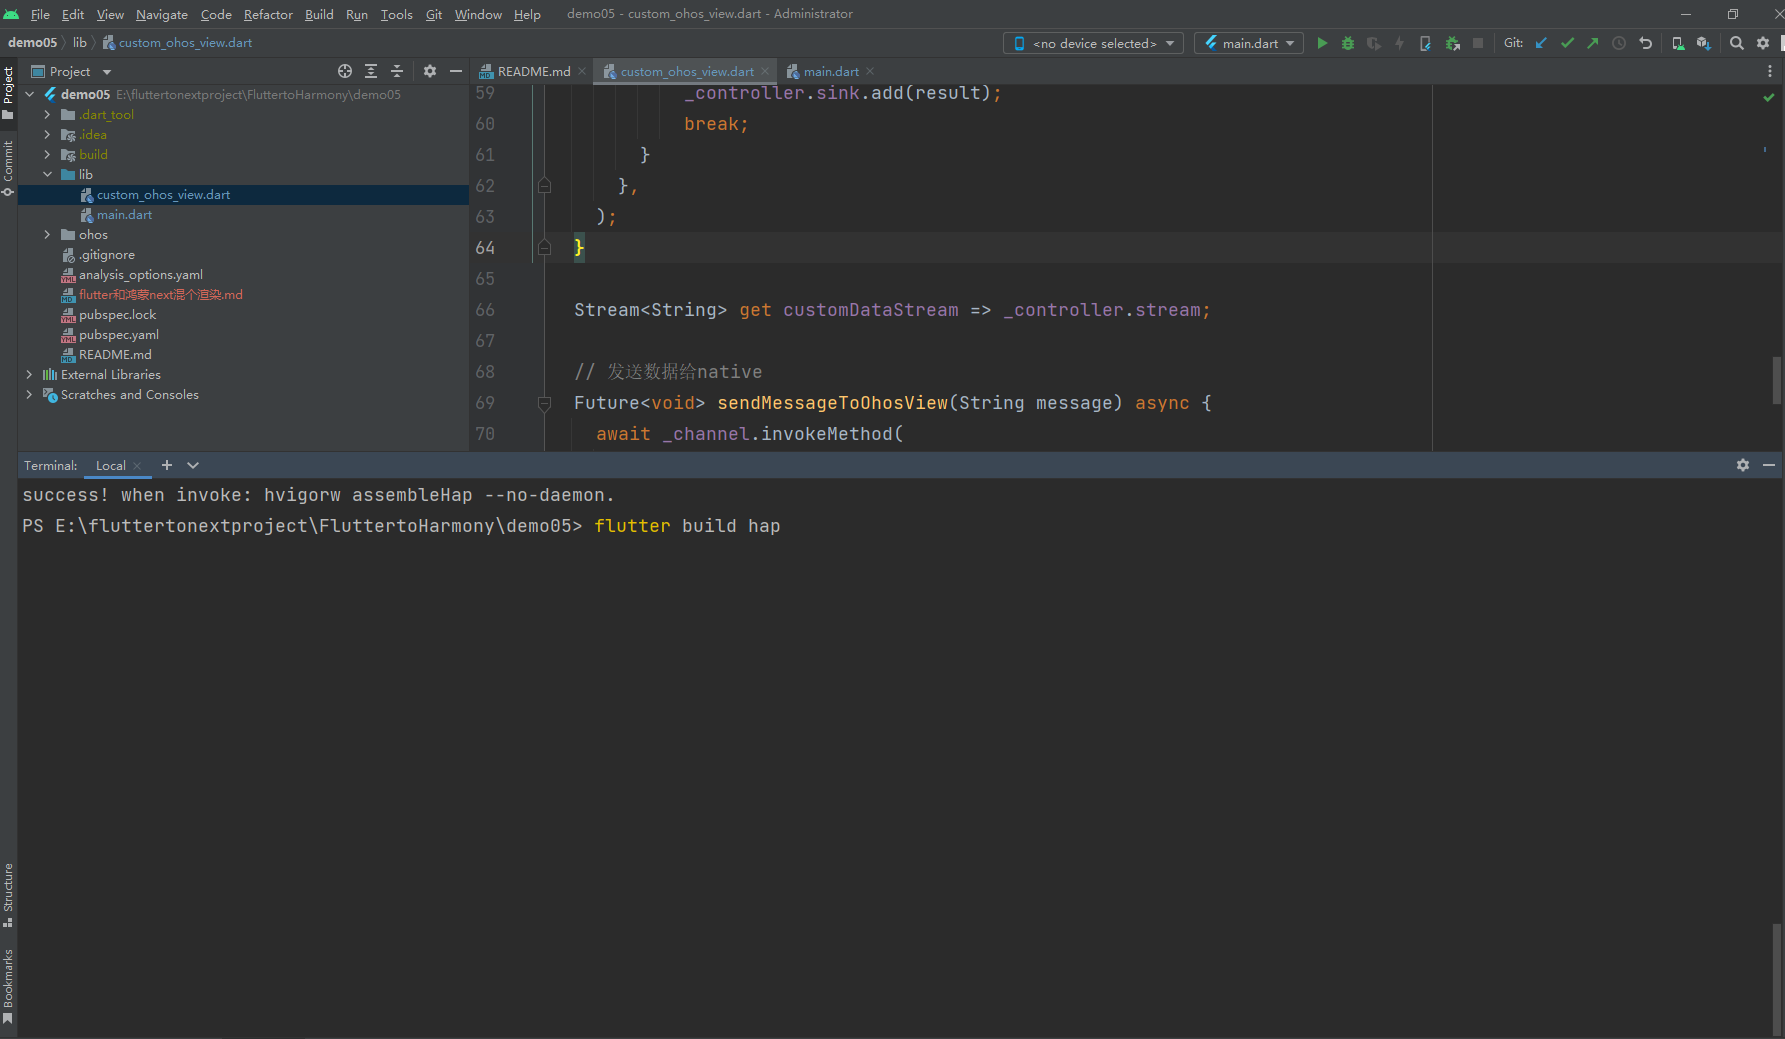1785x1039 pixels.
Task: Click the Git Rollback undo arrow
Action: [x=1645, y=43]
